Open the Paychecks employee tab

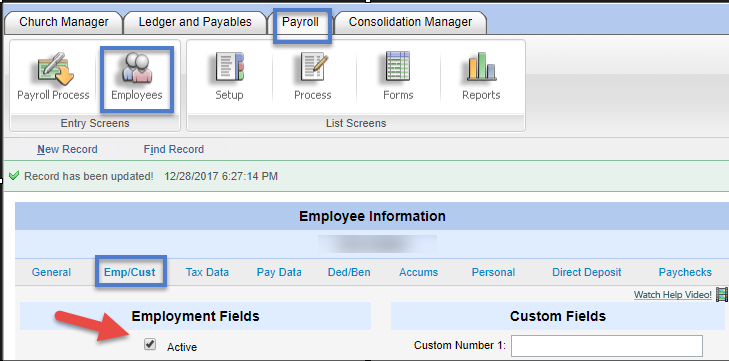click(685, 272)
